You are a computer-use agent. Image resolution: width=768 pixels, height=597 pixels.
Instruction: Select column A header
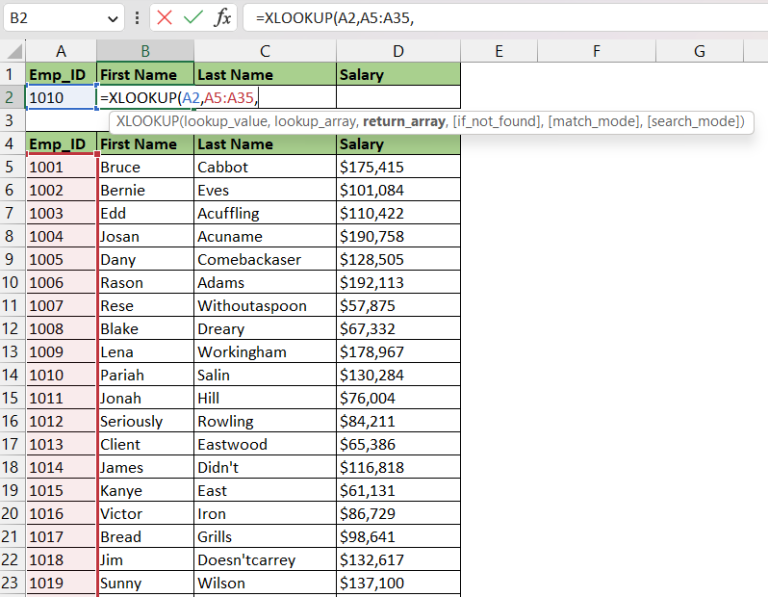point(61,51)
